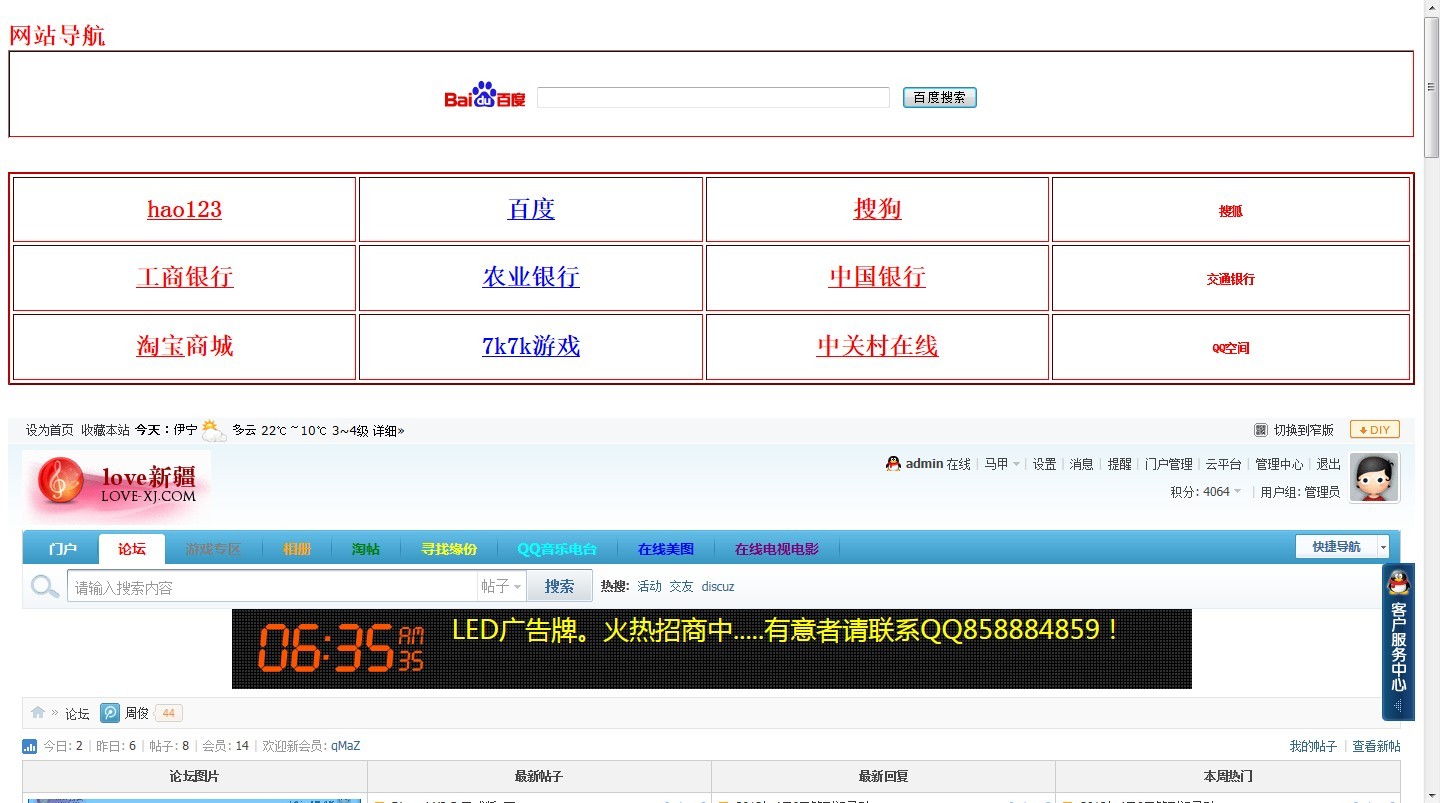This screenshot has height=803, width=1440.
Task: Switch to narrow version via 切换到窄版
Action: pos(1302,429)
